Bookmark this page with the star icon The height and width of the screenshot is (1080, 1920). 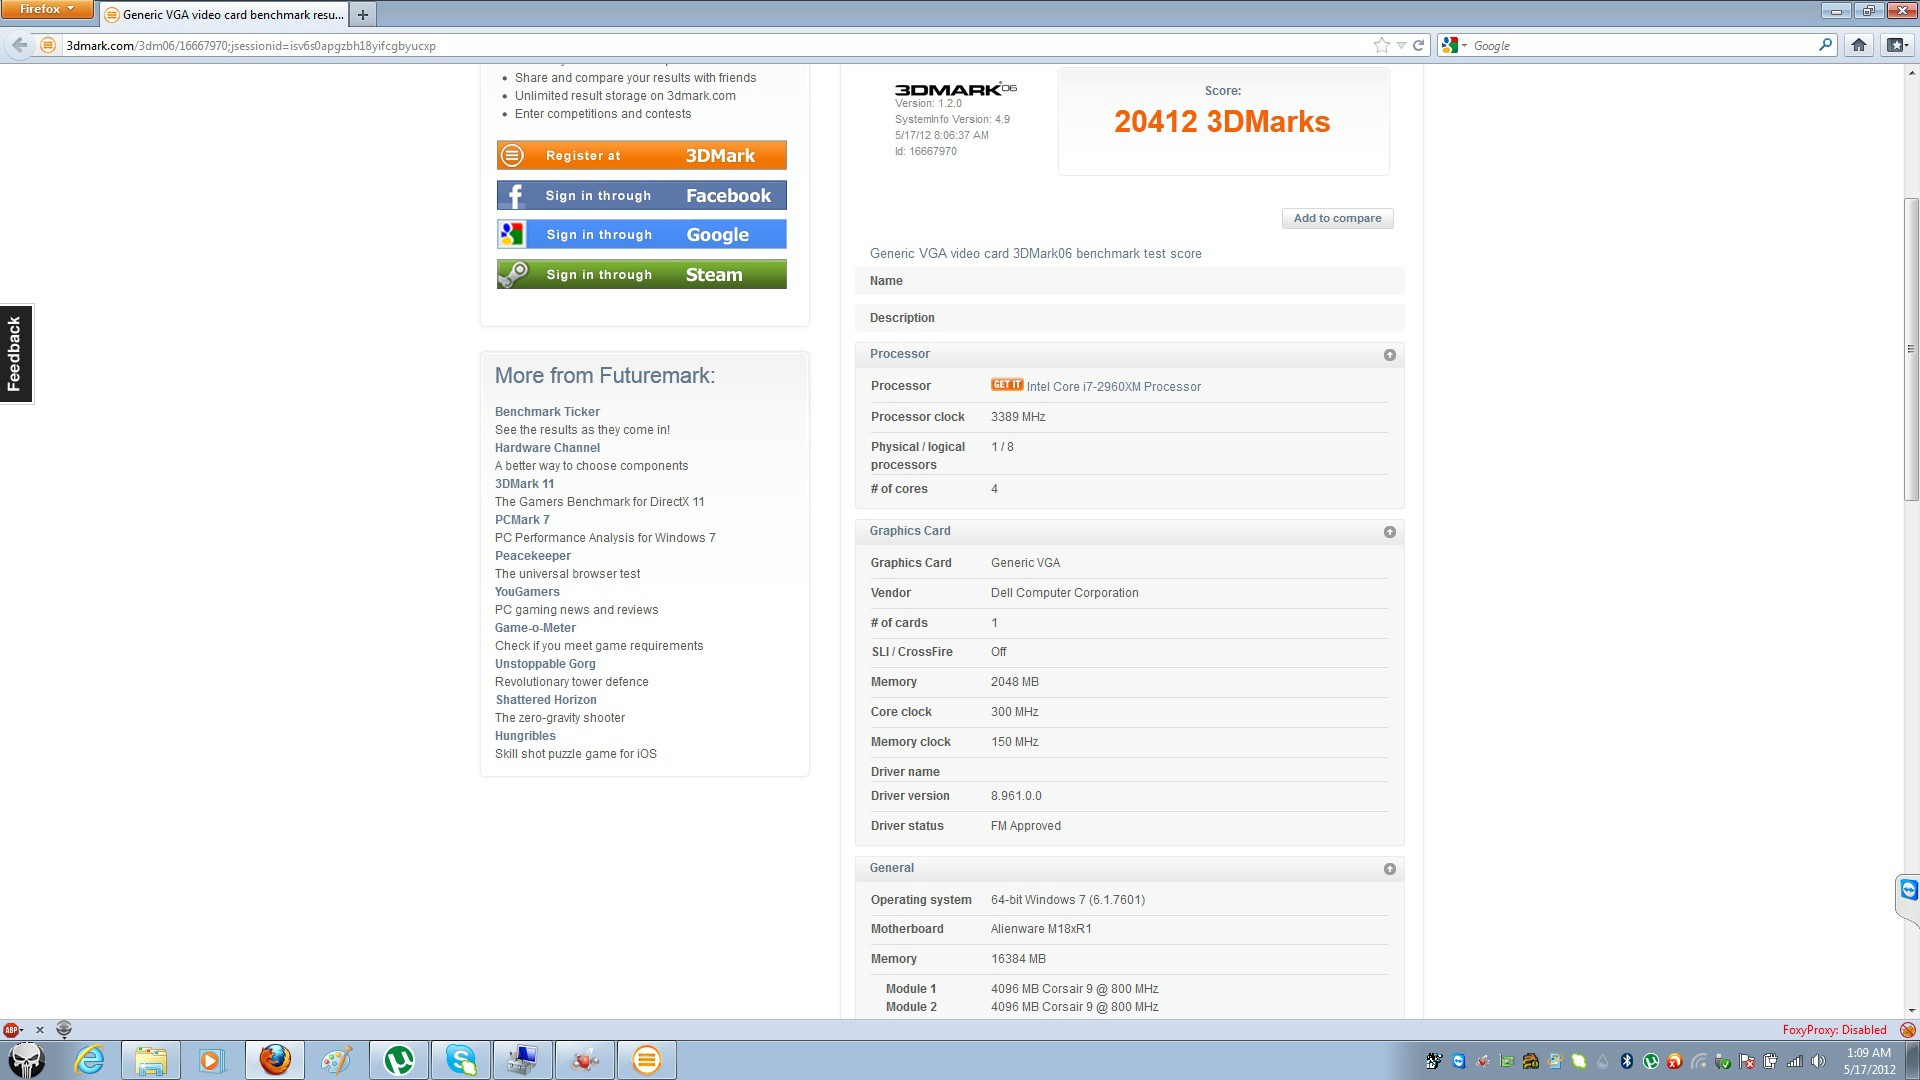click(x=1381, y=45)
